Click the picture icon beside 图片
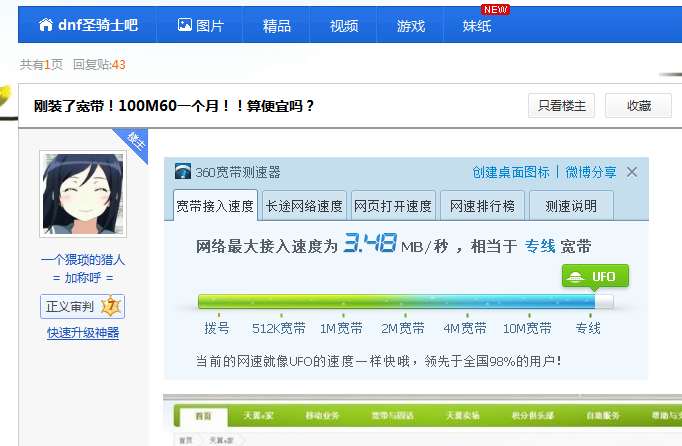The width and height of the screenshot is (682, 446). tap(184, 24)
